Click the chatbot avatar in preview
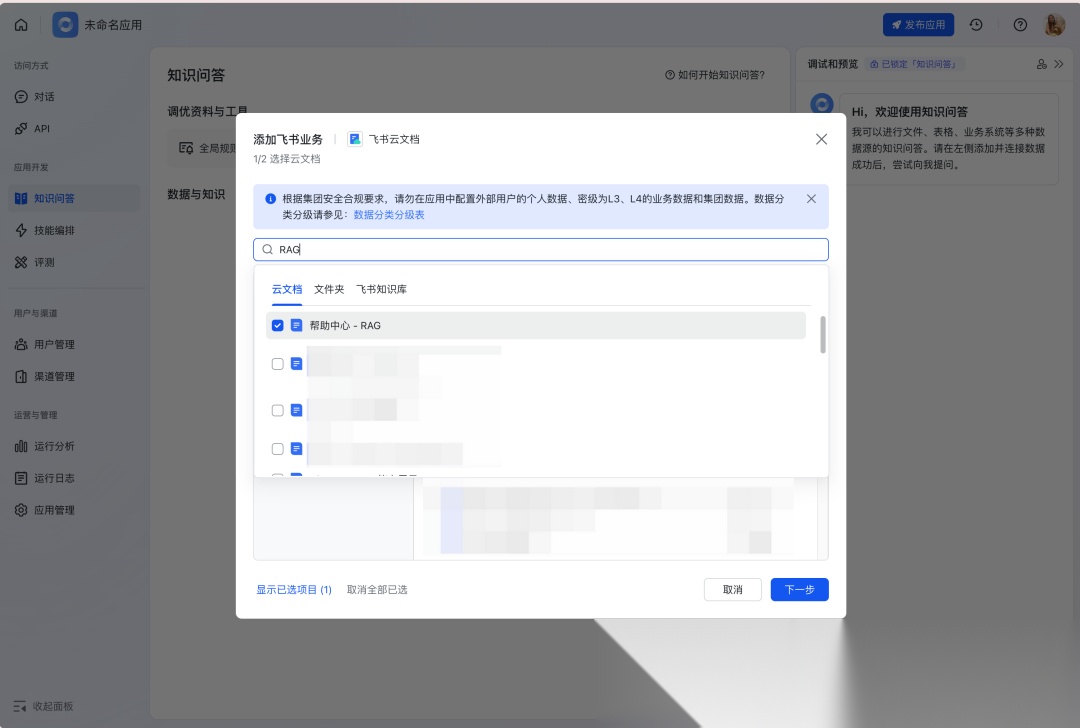This screenshot has height=728, width=1080. tap(822, 104)
